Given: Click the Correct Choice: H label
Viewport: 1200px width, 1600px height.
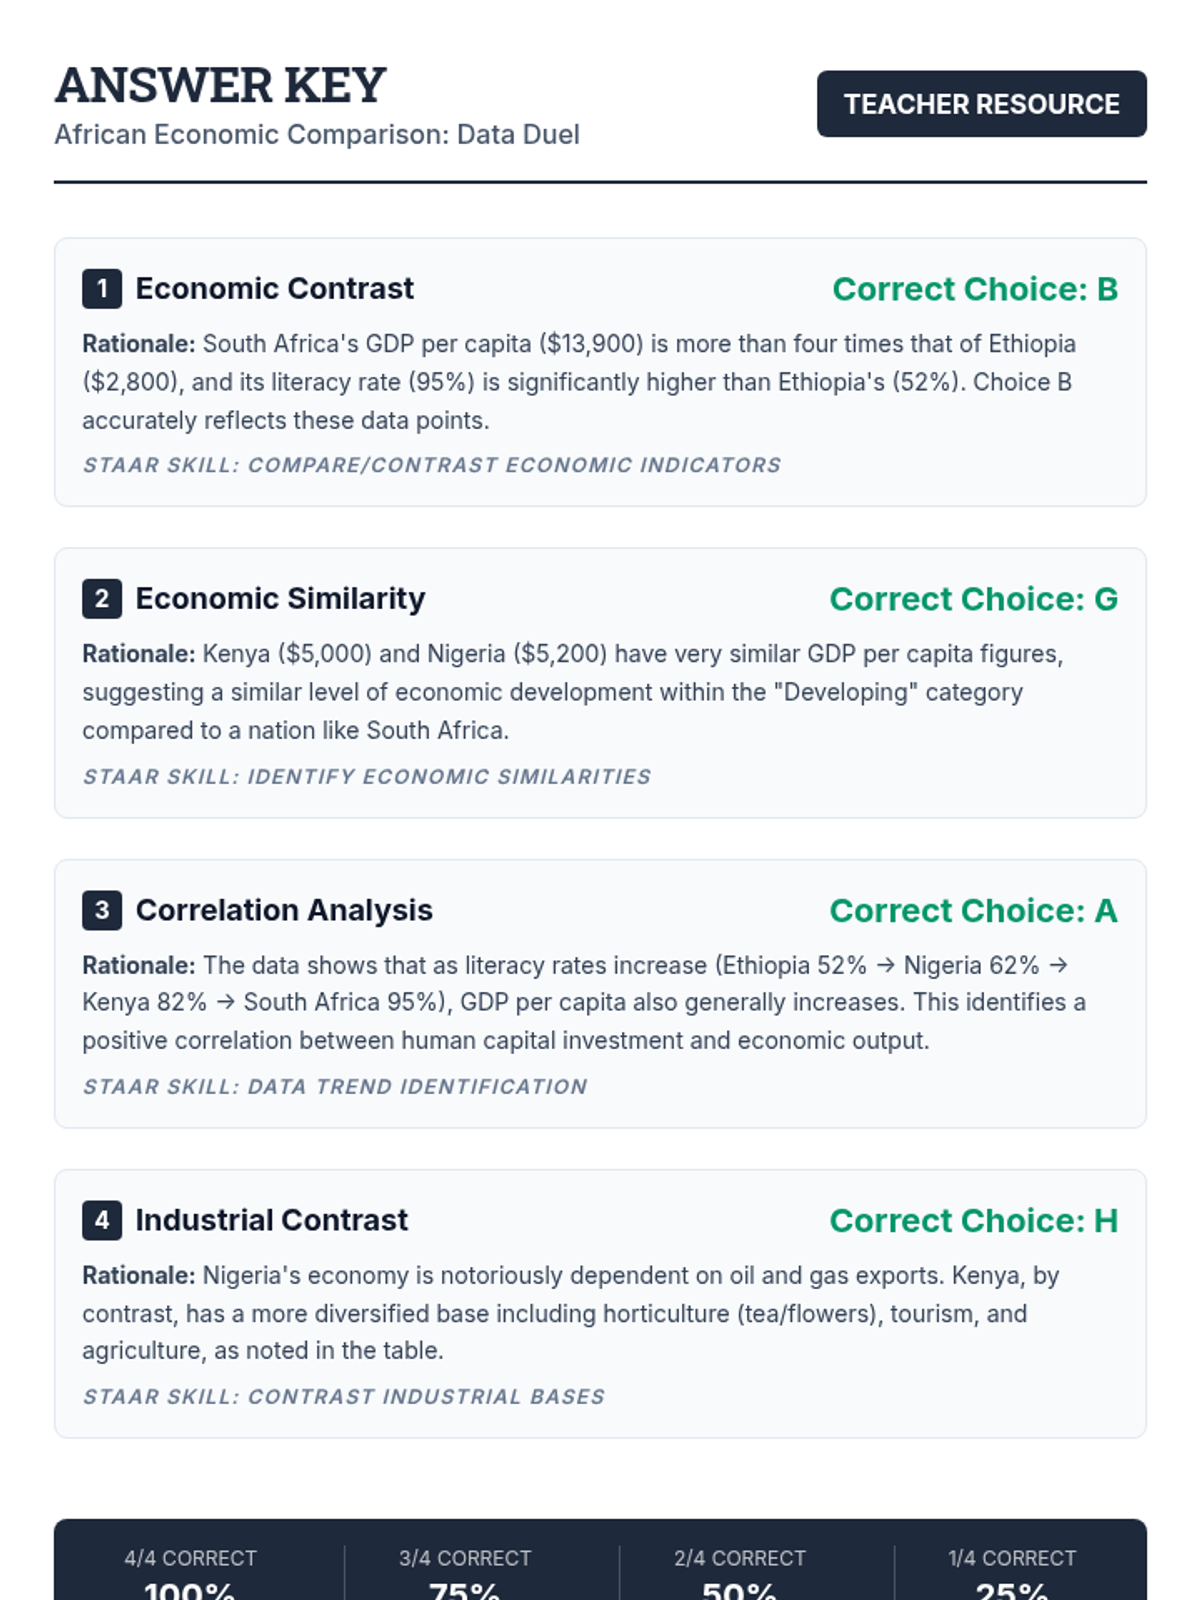Looking at the screenshot, I should click(x=974, y=1221).
